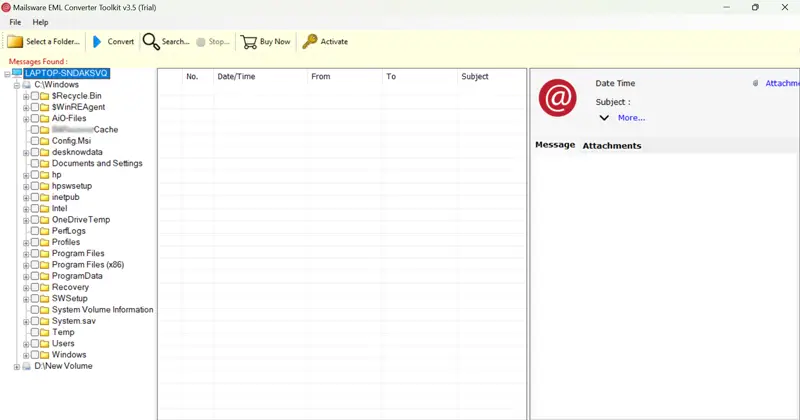Click the Temp folder icon
The width and height of the screenshot is (800, 420).
45,332
